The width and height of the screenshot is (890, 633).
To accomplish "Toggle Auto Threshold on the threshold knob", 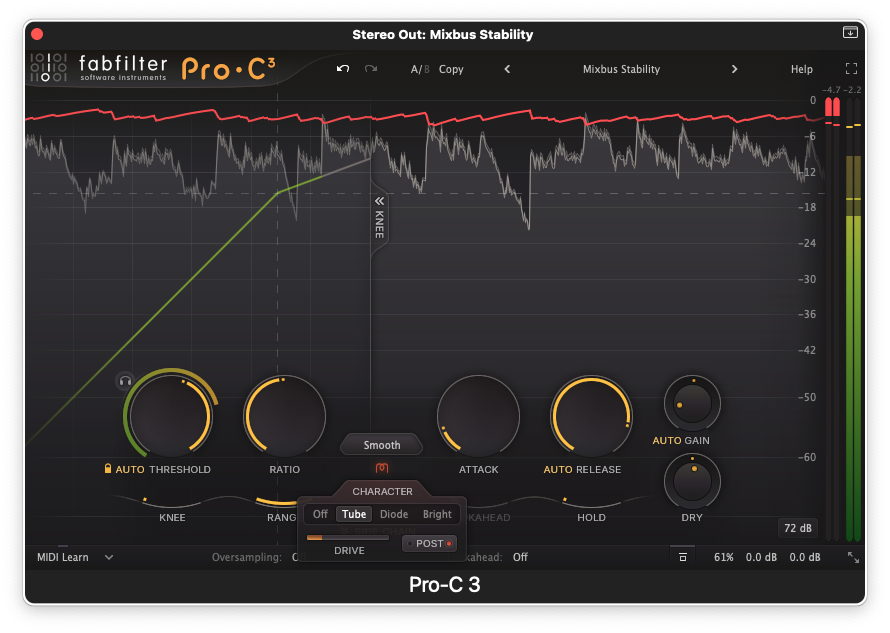I will coord(130,469).
